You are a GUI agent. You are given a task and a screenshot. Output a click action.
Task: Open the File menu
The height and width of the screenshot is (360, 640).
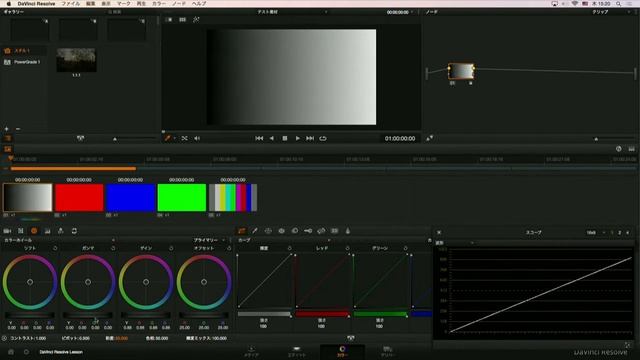click(71, 4)
